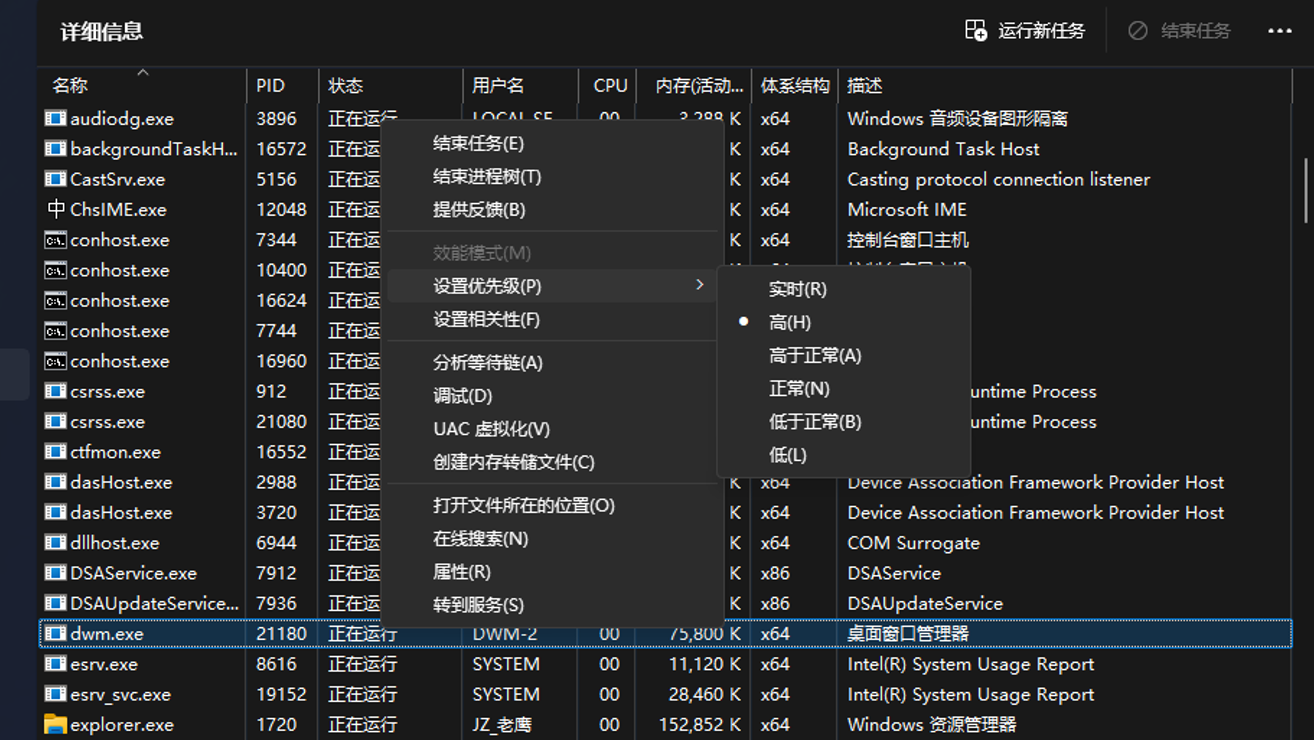Click the sort arrow on the 名称 column

[x=141, y=74]
